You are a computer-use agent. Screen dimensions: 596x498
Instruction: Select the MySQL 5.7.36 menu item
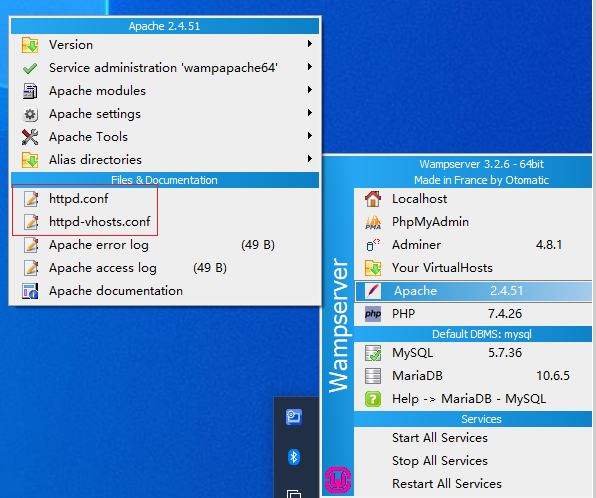[473, 353]
